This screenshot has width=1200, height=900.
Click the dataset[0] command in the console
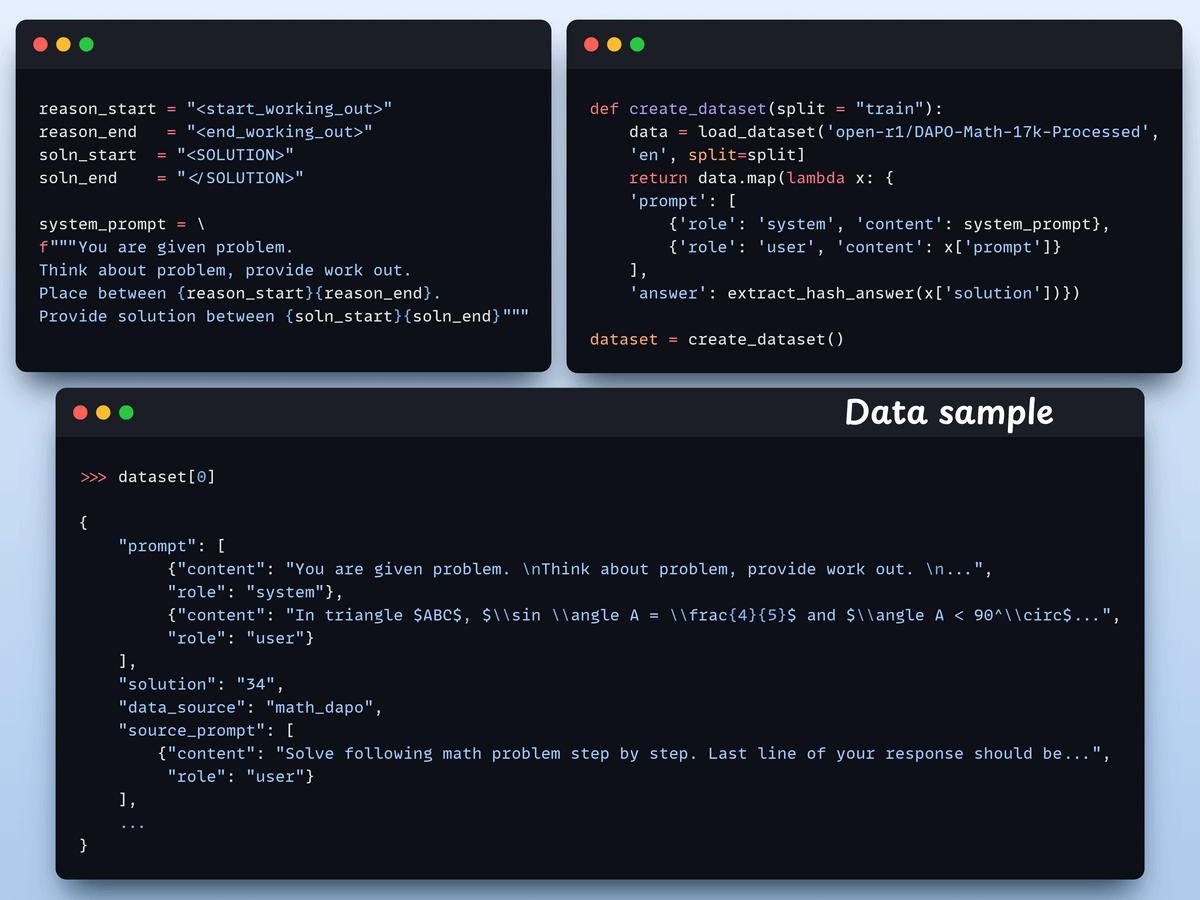point(166,477)
